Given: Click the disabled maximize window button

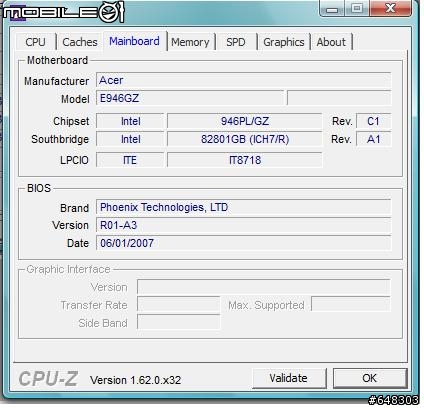Looking at the screenshot, I should (x=357, y=8).
